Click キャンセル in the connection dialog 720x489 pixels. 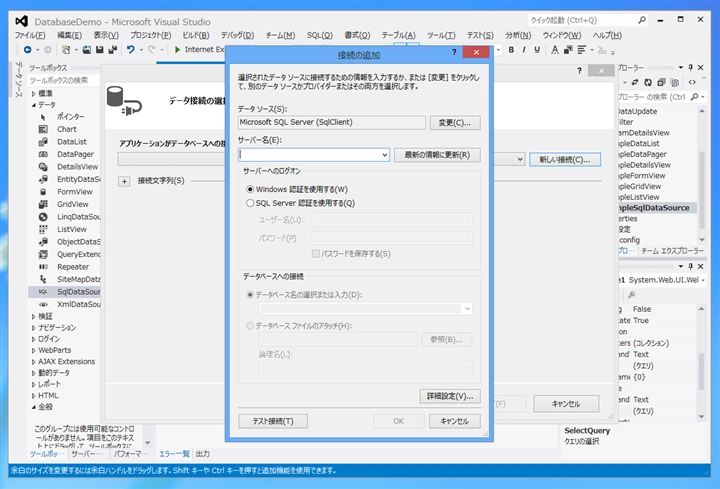[455, 421]
